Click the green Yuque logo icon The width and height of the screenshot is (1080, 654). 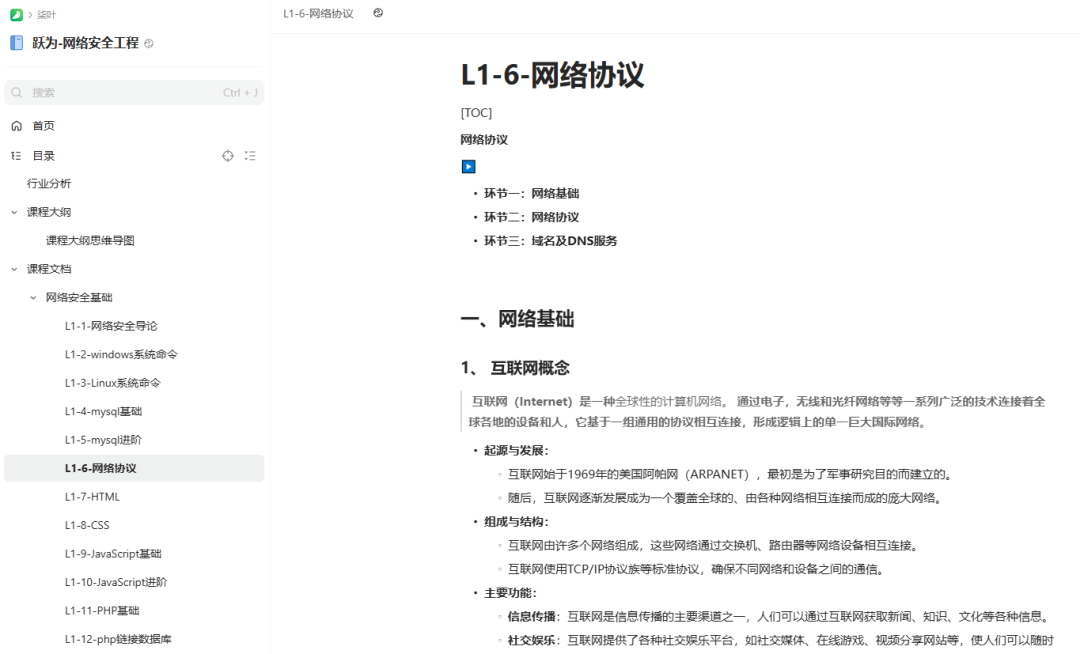pos(16,14)
